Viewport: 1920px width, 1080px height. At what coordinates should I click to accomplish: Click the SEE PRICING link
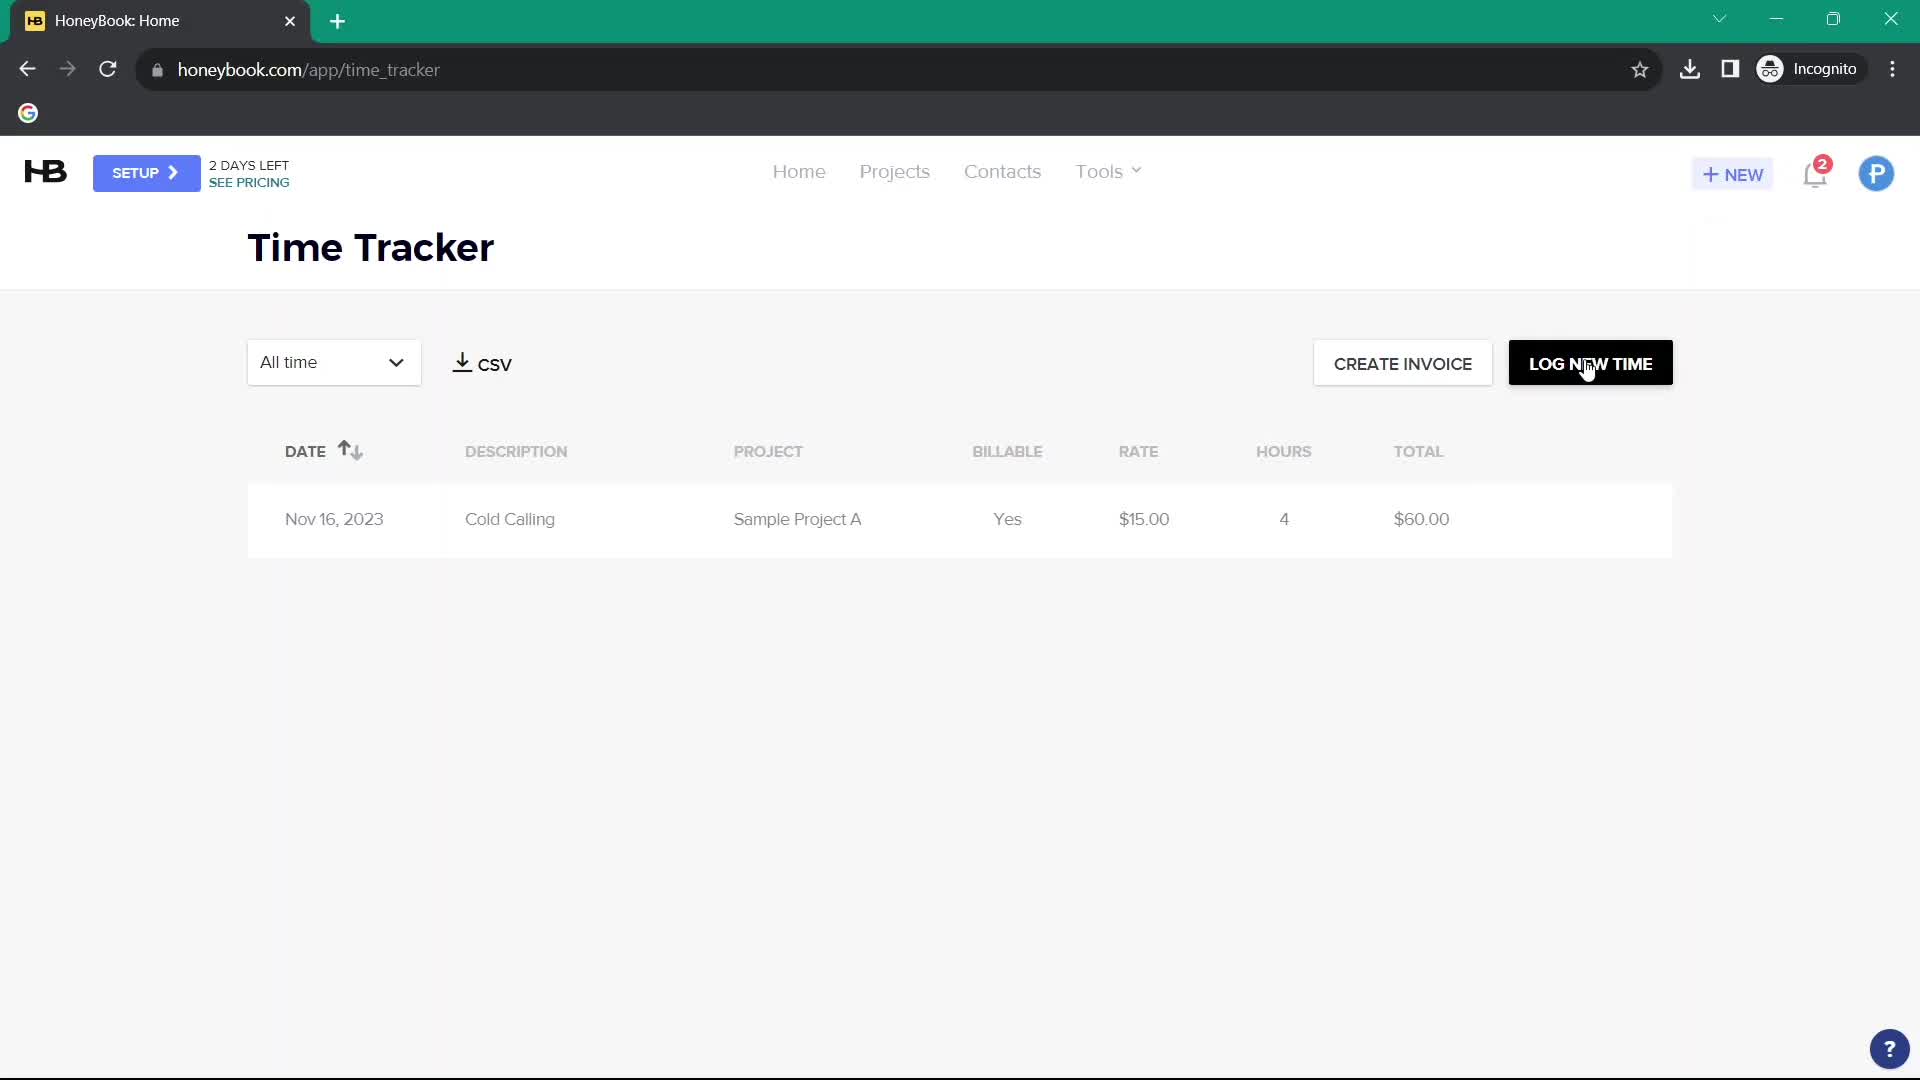249,182
